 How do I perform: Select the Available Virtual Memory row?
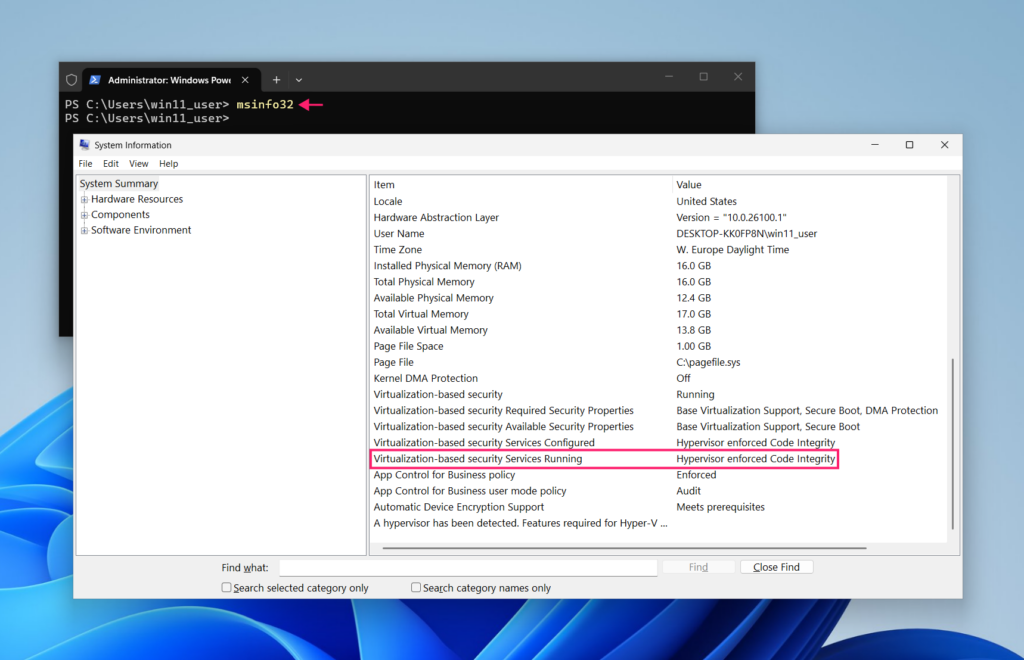658,330
